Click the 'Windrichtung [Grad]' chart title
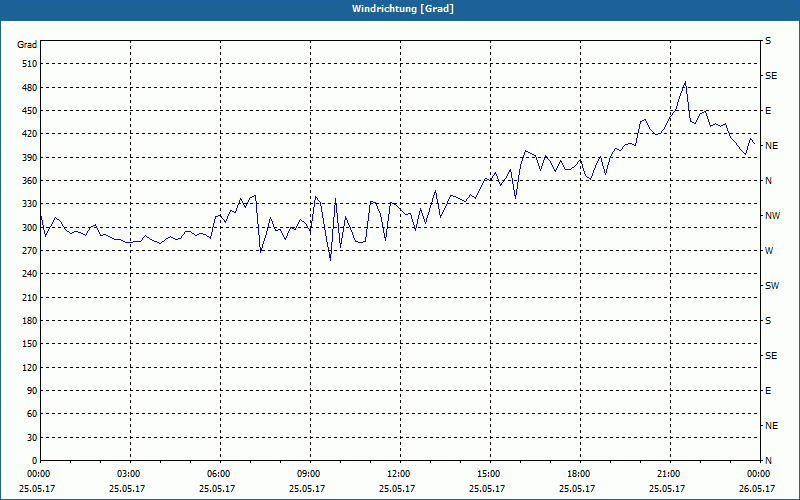This screenshot has height=500, width=800. (x=403, y=9)
